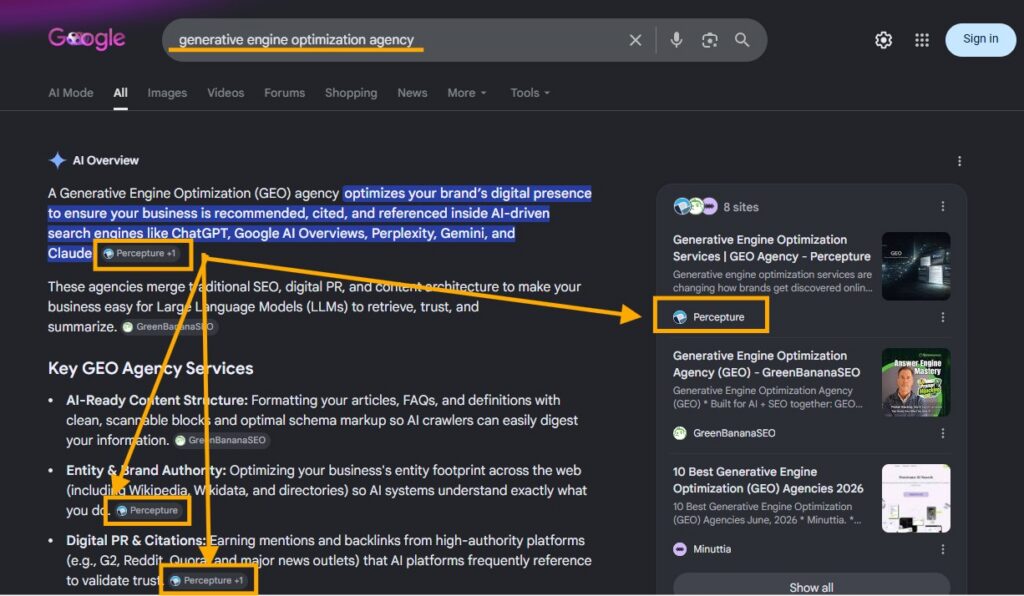The image size is (1024, 596).
Task: Open three-dot menu for the Percepture source
Action: (x=942, y=317)
